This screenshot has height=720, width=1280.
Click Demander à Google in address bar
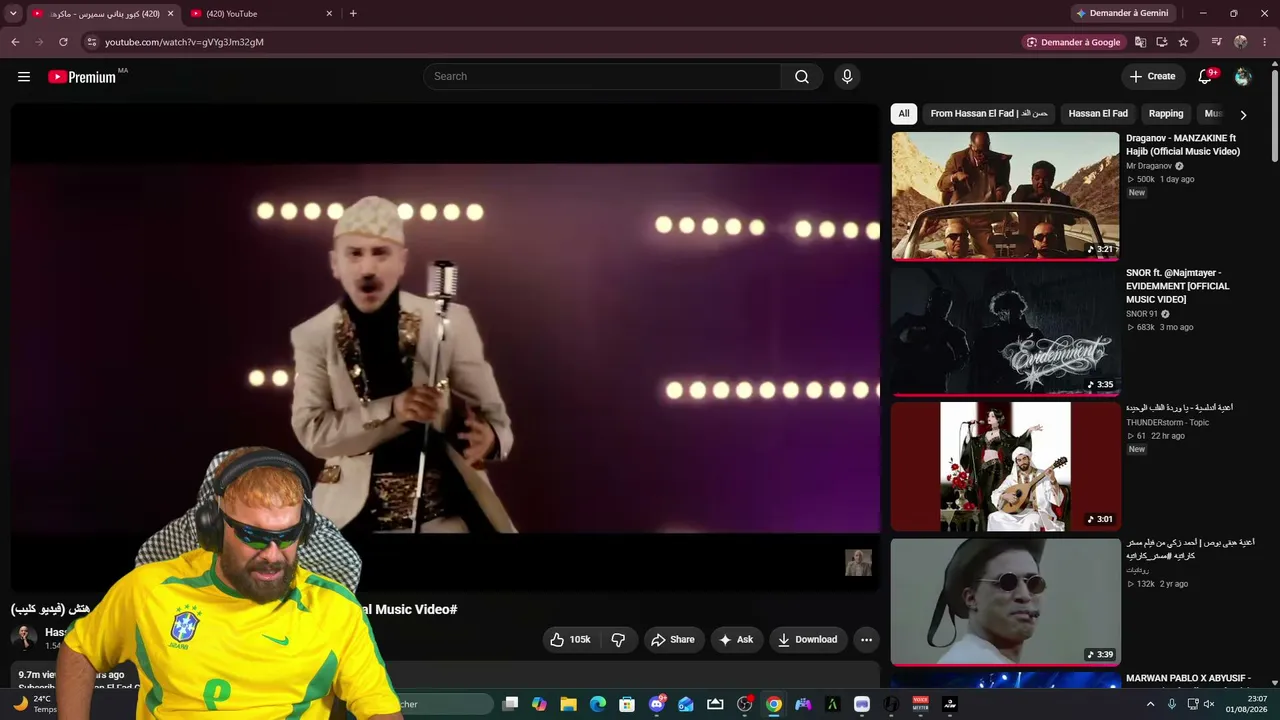pyautogui.click(x=1073, y=42)
